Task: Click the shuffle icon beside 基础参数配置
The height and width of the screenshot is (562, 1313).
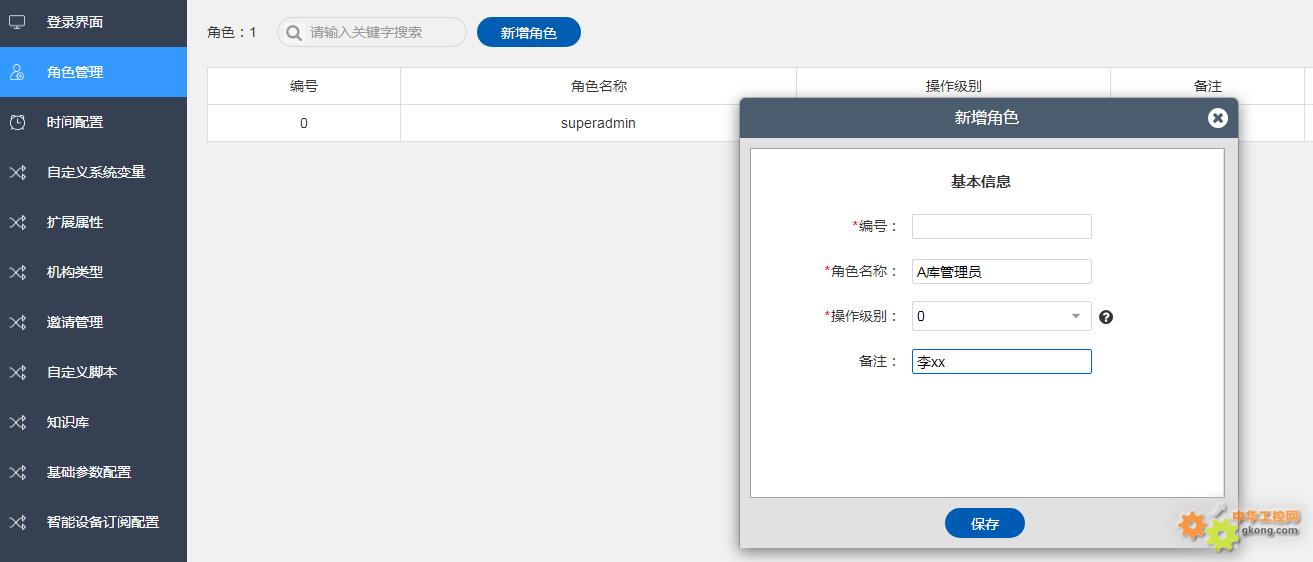Action: tap(17, 472)
